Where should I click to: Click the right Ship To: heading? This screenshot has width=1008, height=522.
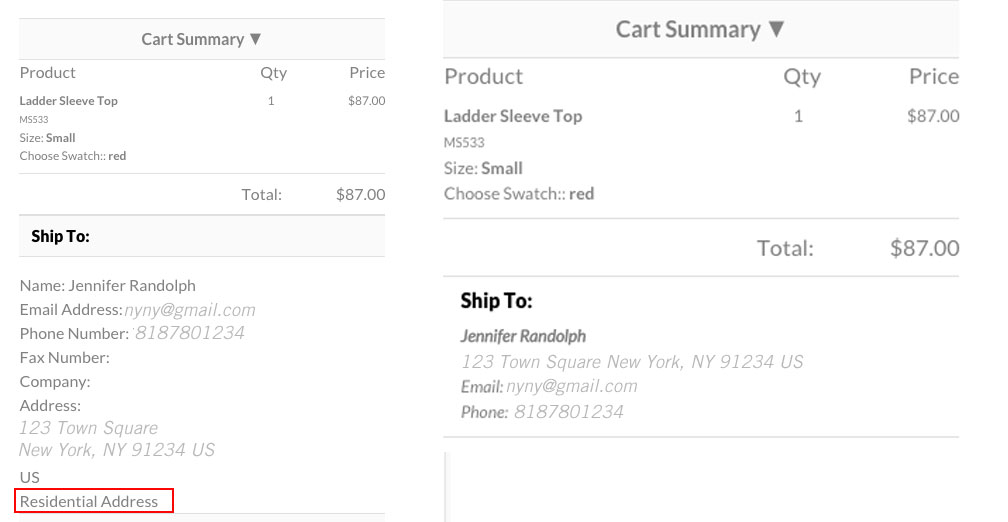pyautogui.click(x=496, y=301)
